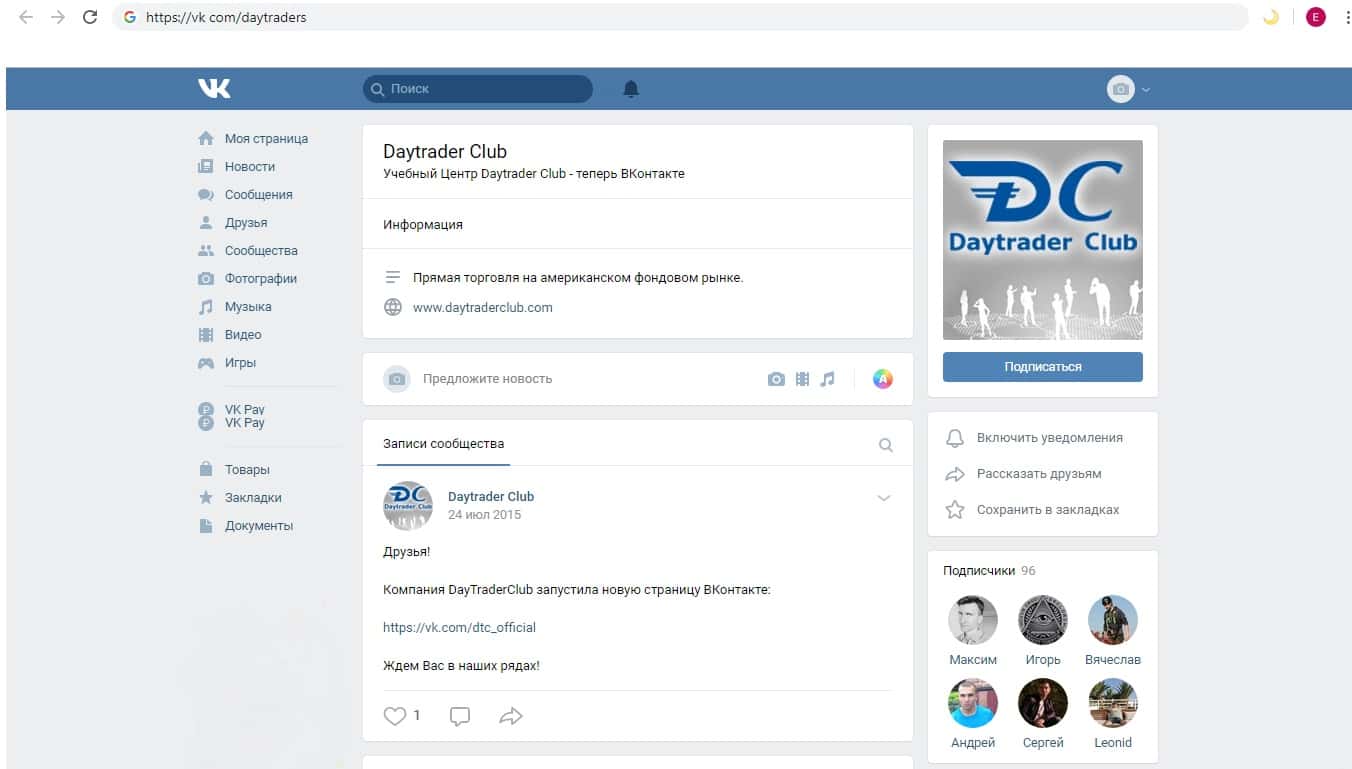Search community posts with magnifier icon

tap(885, 445)
